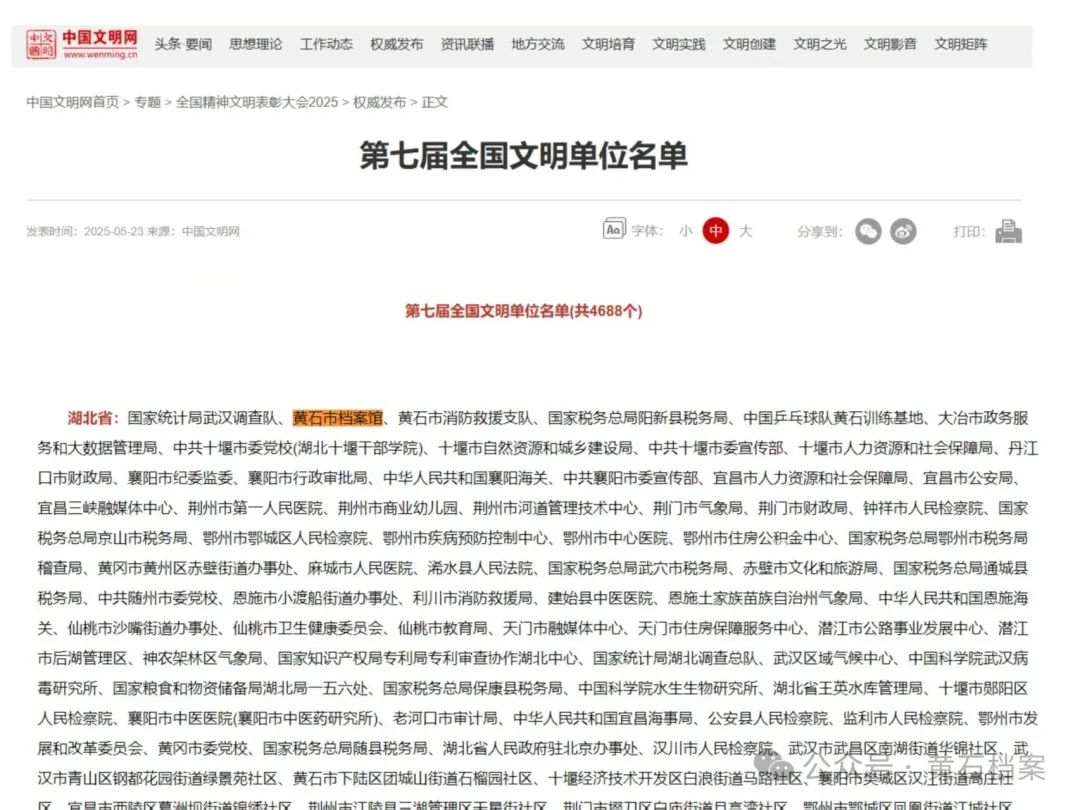Click the 正文 breadcrumb item
Viewport: 1080px width, 810px height.
[435, 102]
